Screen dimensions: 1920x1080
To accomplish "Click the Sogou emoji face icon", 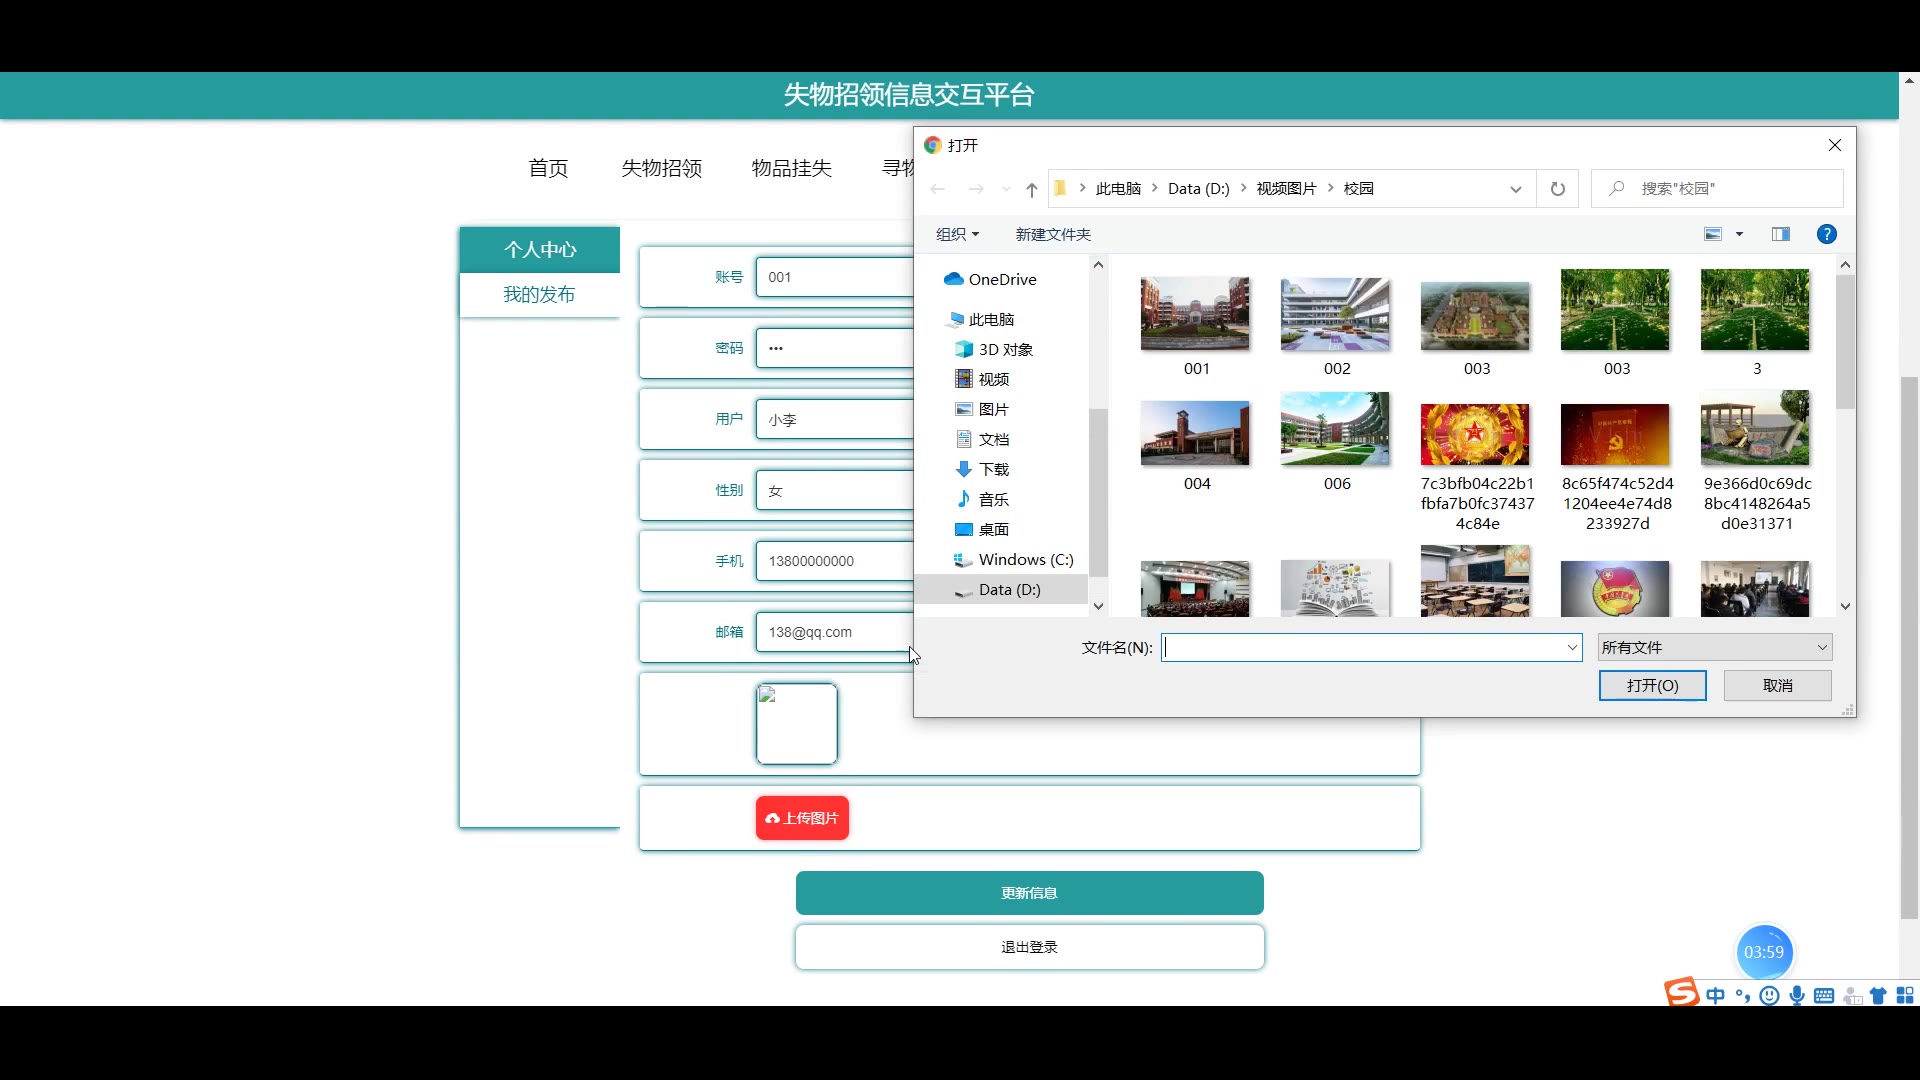I will 1769,995.
